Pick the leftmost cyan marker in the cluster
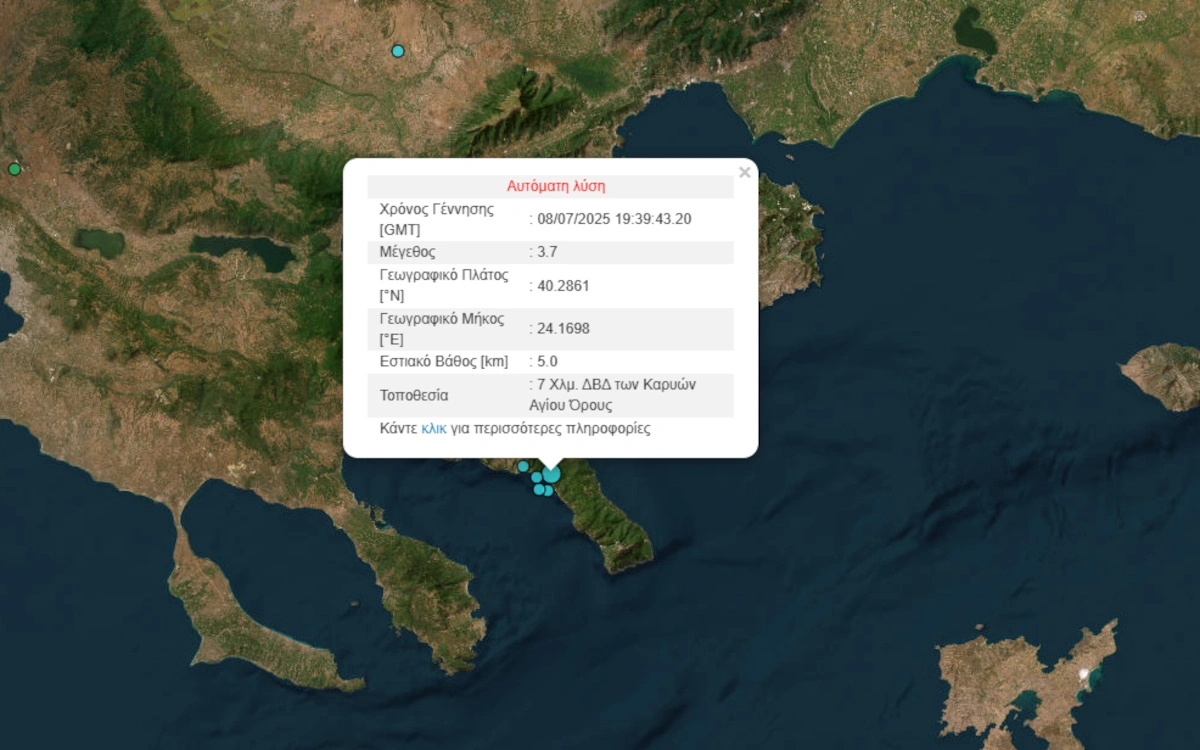The height and width of the screenshot is (750, 1200). point(523,466)
